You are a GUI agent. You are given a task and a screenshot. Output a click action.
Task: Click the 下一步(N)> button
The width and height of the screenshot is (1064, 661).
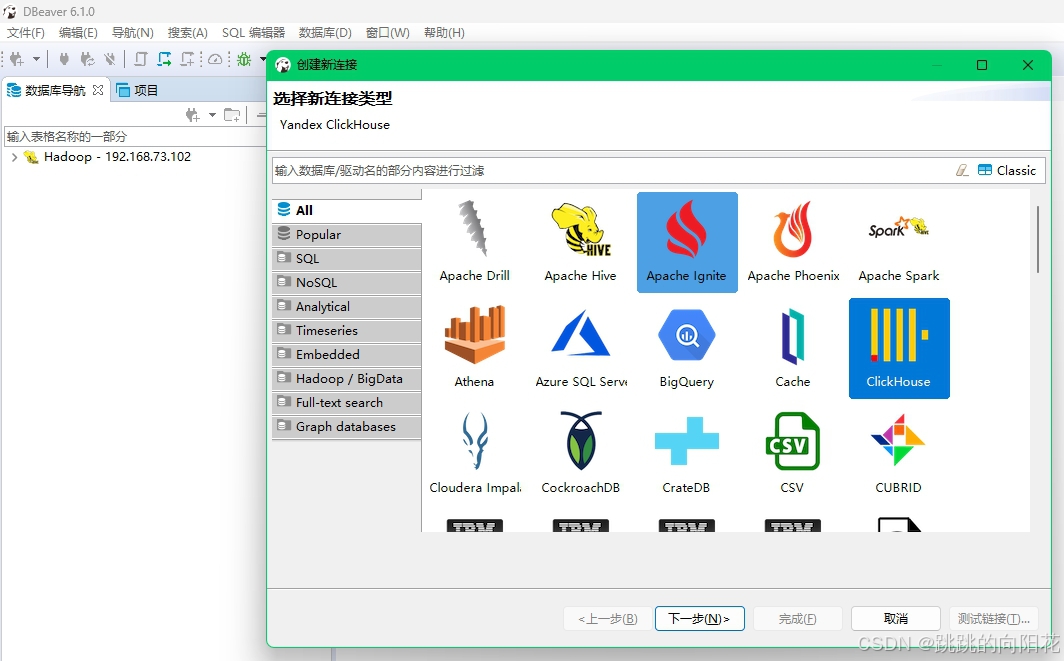tap(700, 618)
